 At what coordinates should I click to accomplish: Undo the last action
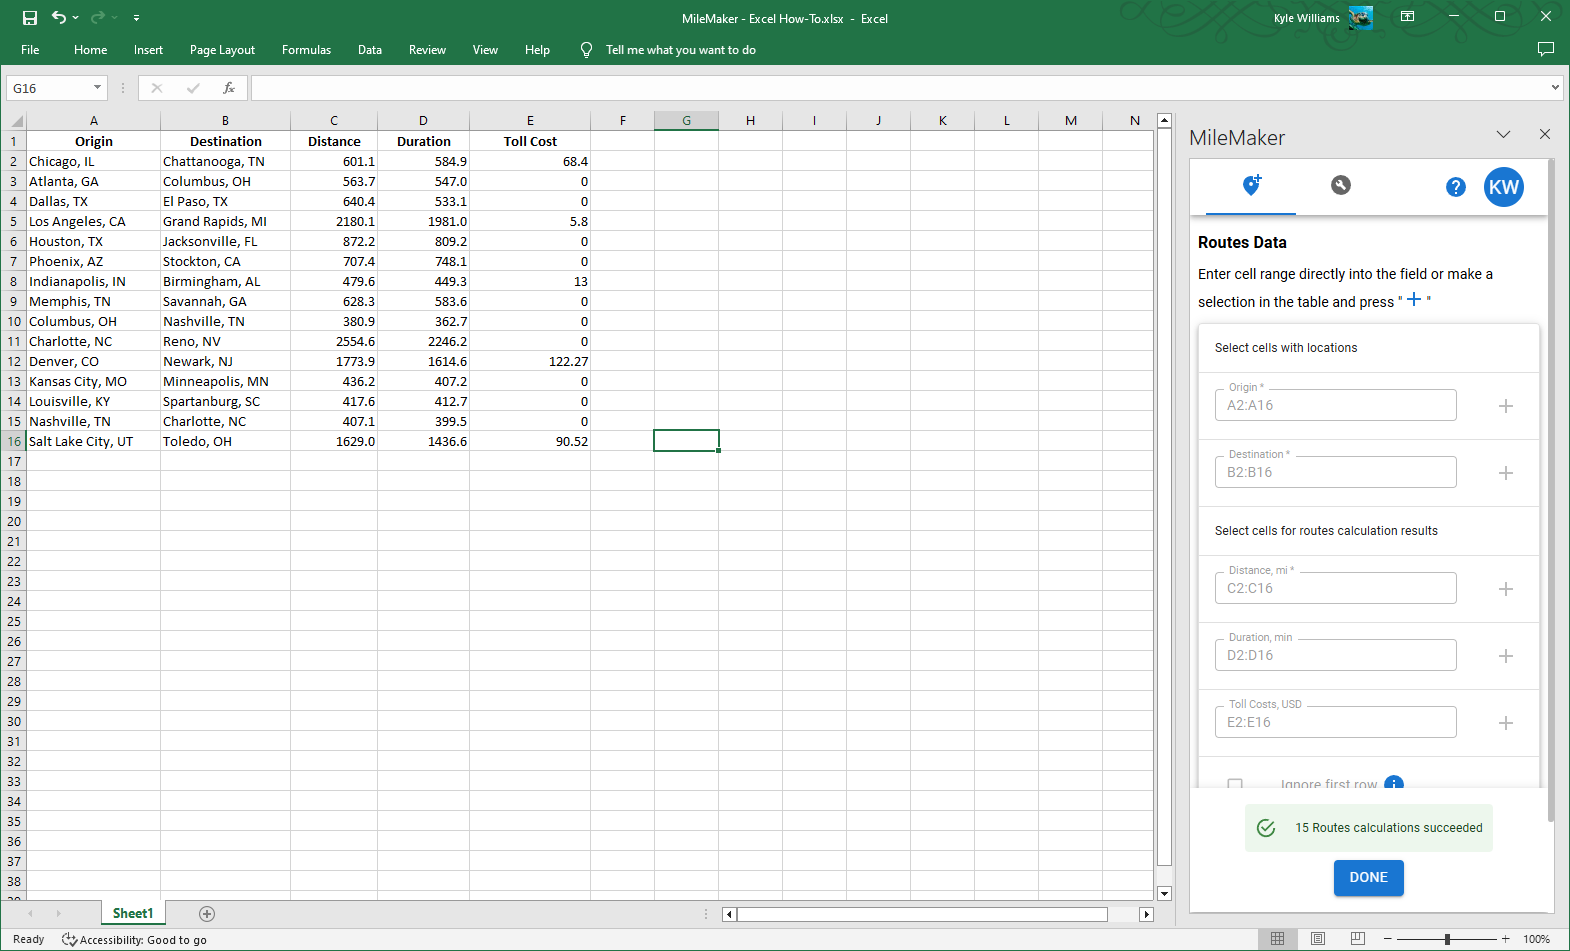click(59, 18)
